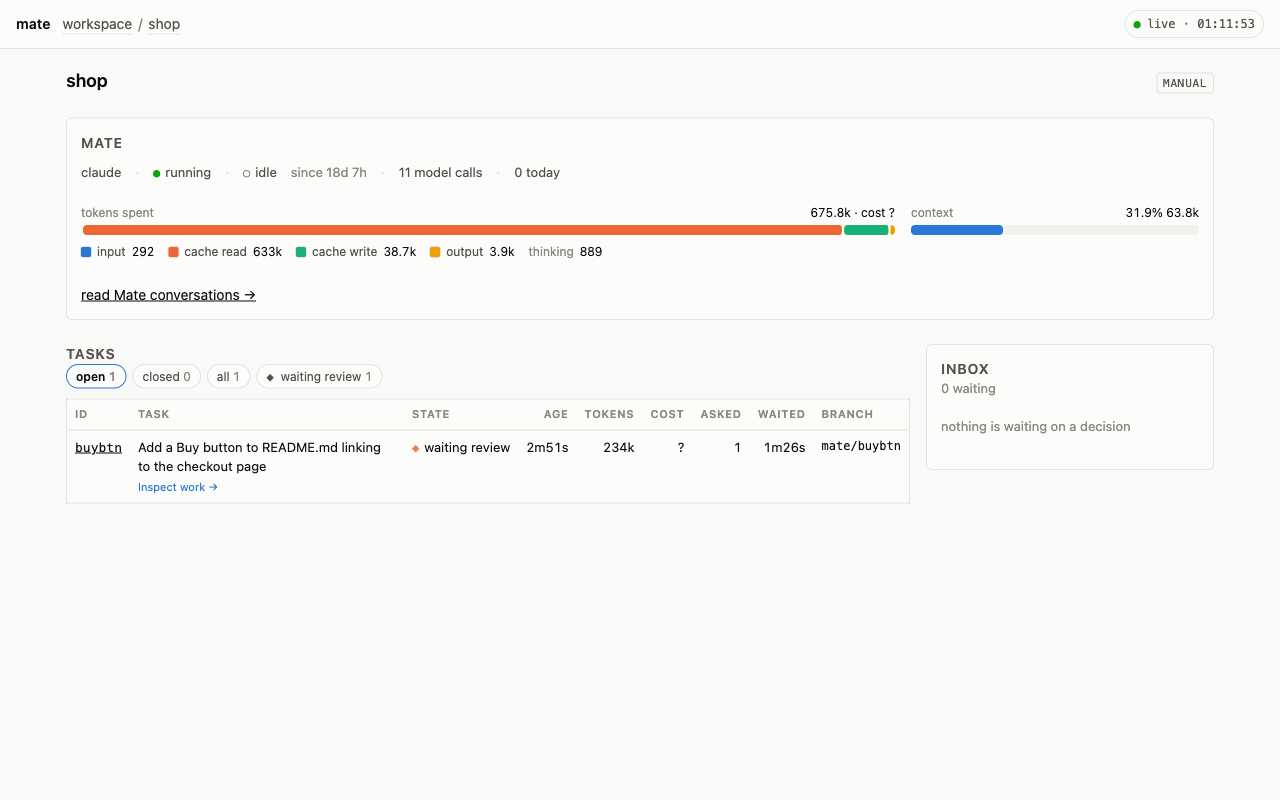
Task: Click the green cache write legend swatch
Action: (301, 252)
